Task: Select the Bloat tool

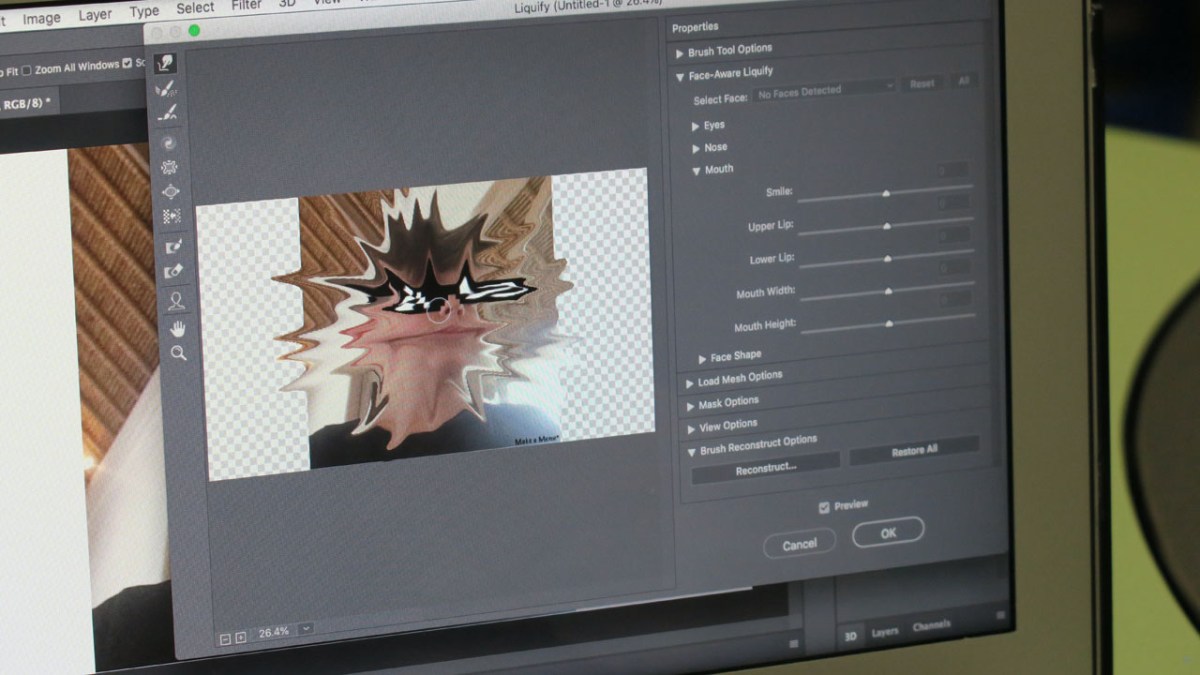Action: pos(171,191)
